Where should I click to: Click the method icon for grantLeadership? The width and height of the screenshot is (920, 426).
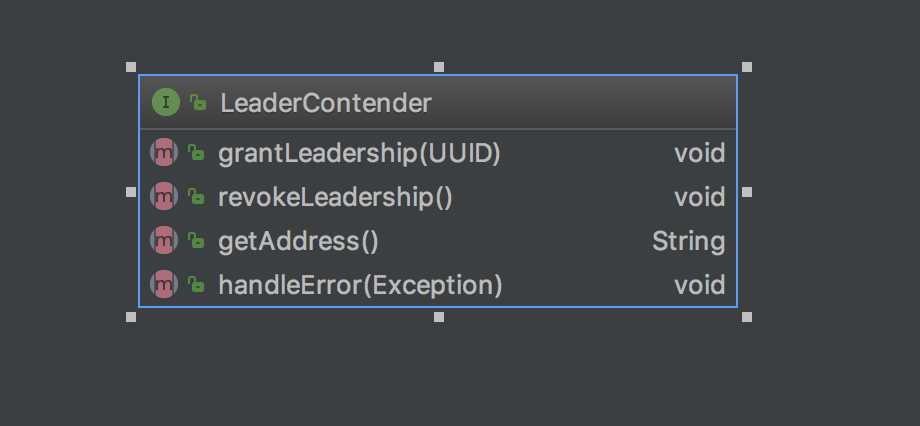click(164, 153)
